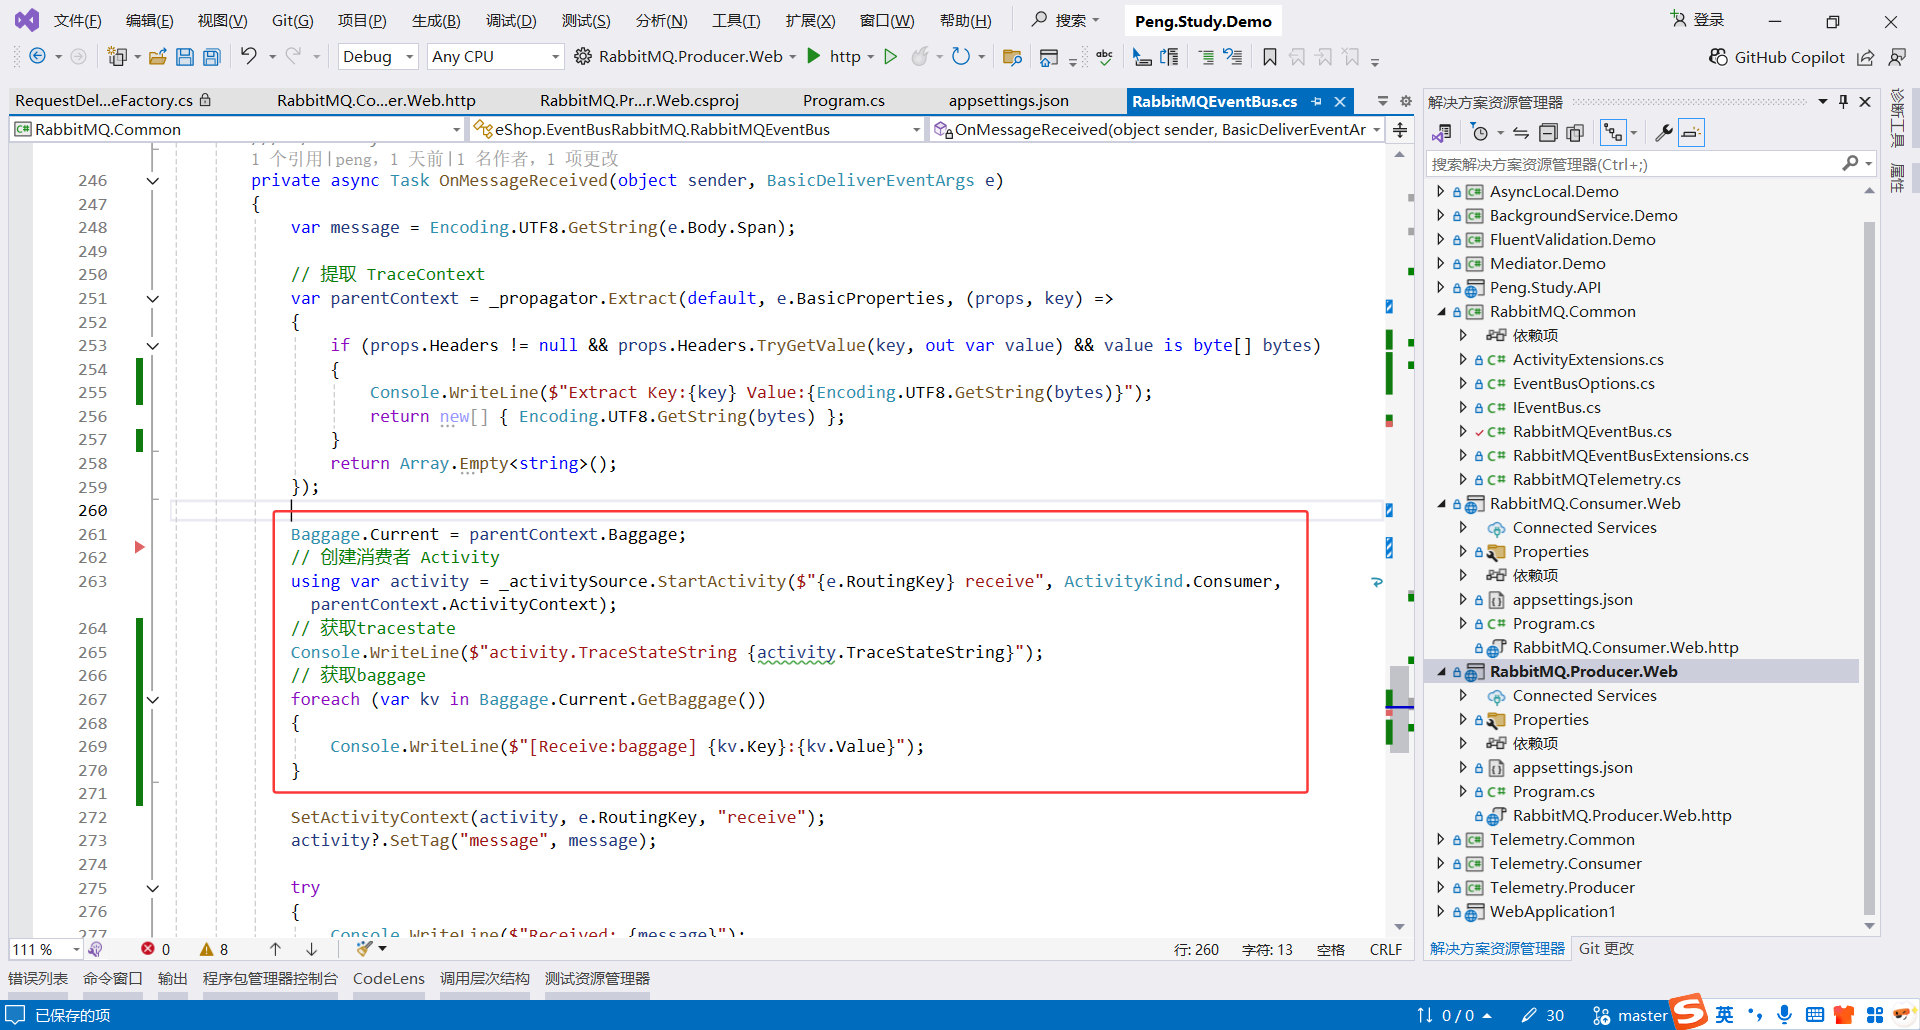Viewport: 1920px width, 1030px height.
Task: Collapse the RabbitMQ.Common project node
Action: [x=1442, y=312]
